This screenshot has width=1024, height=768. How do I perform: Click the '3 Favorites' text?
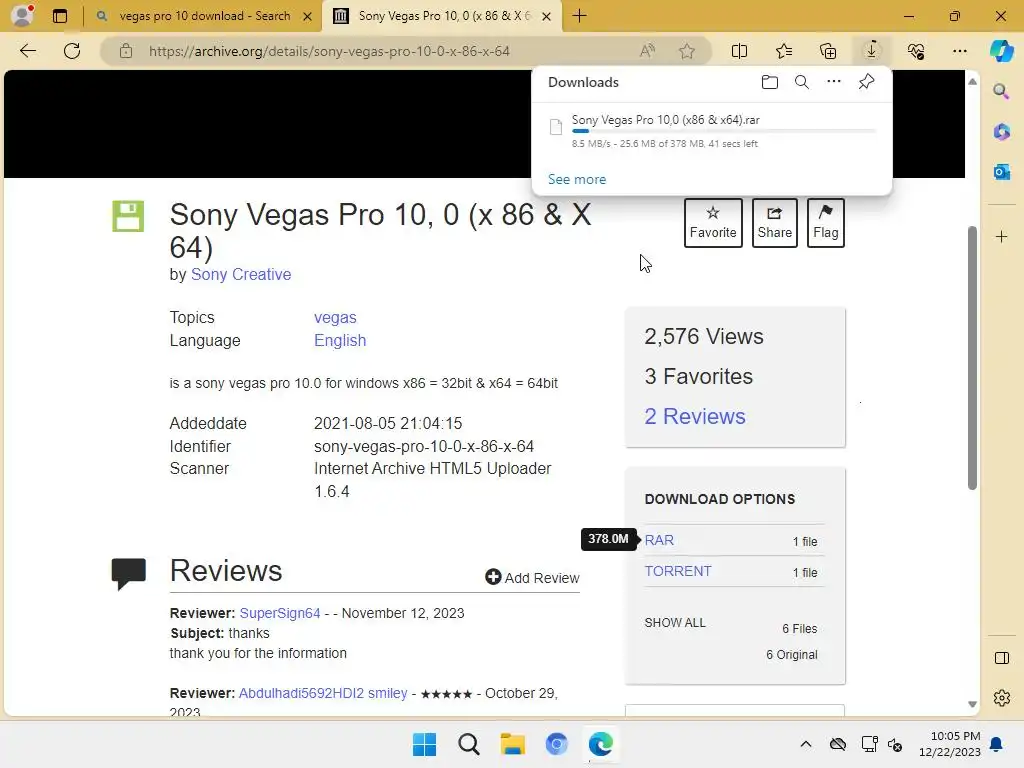(698, 376)
